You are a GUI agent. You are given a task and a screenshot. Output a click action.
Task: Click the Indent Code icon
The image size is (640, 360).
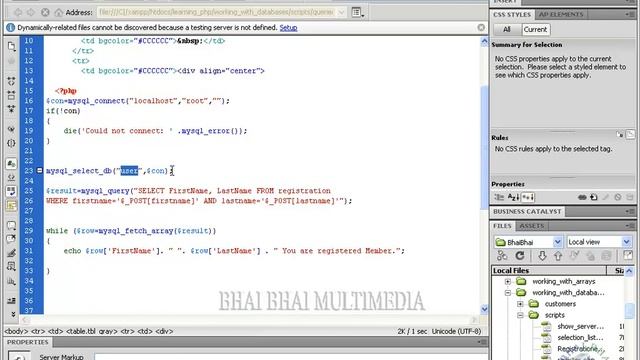tap(11, 301)
